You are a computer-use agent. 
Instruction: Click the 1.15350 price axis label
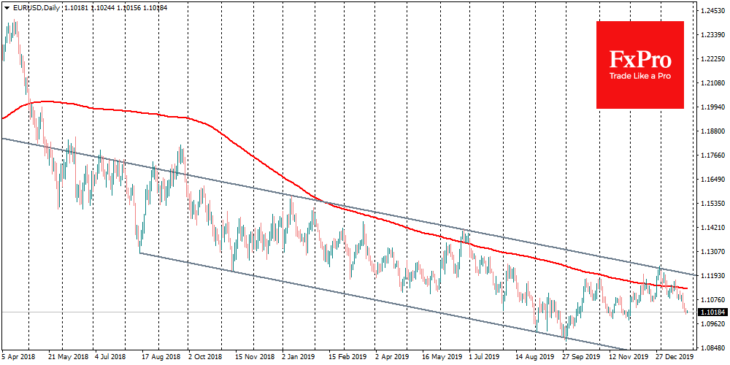(711, 203)
